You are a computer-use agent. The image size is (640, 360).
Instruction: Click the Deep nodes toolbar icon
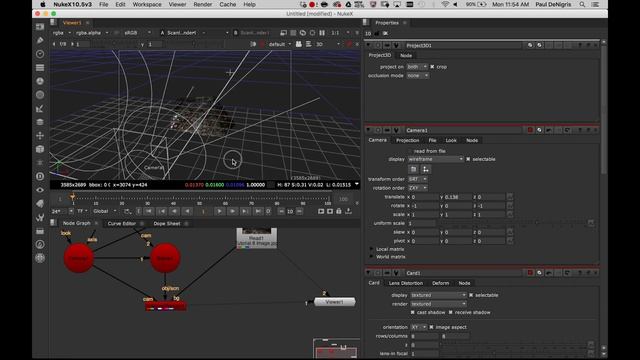tap(40, 176)
